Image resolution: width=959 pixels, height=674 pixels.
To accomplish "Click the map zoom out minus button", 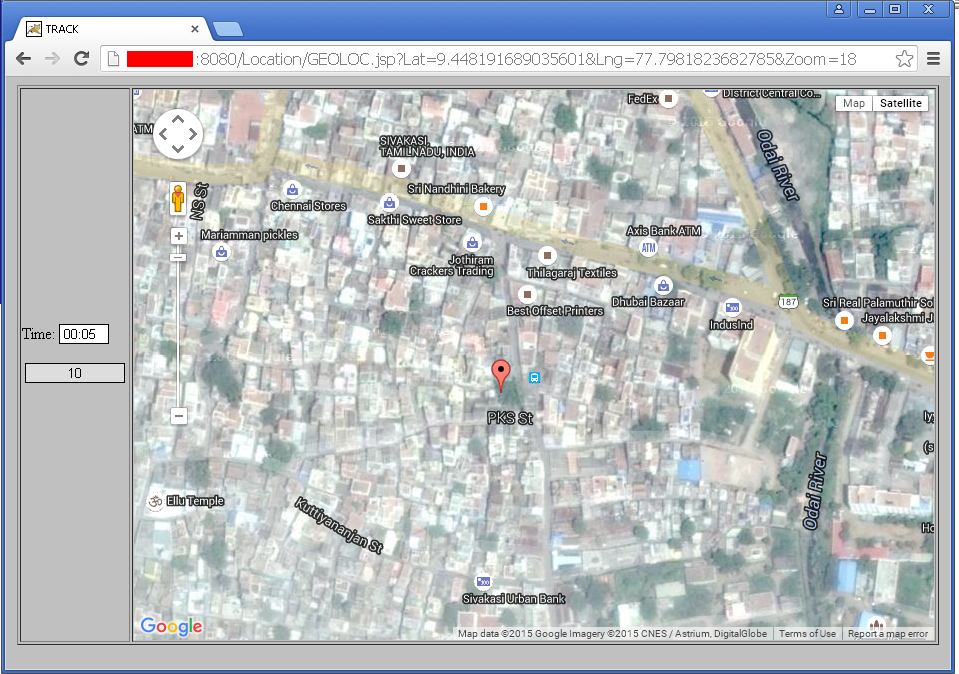I will [x=179, y=417].
